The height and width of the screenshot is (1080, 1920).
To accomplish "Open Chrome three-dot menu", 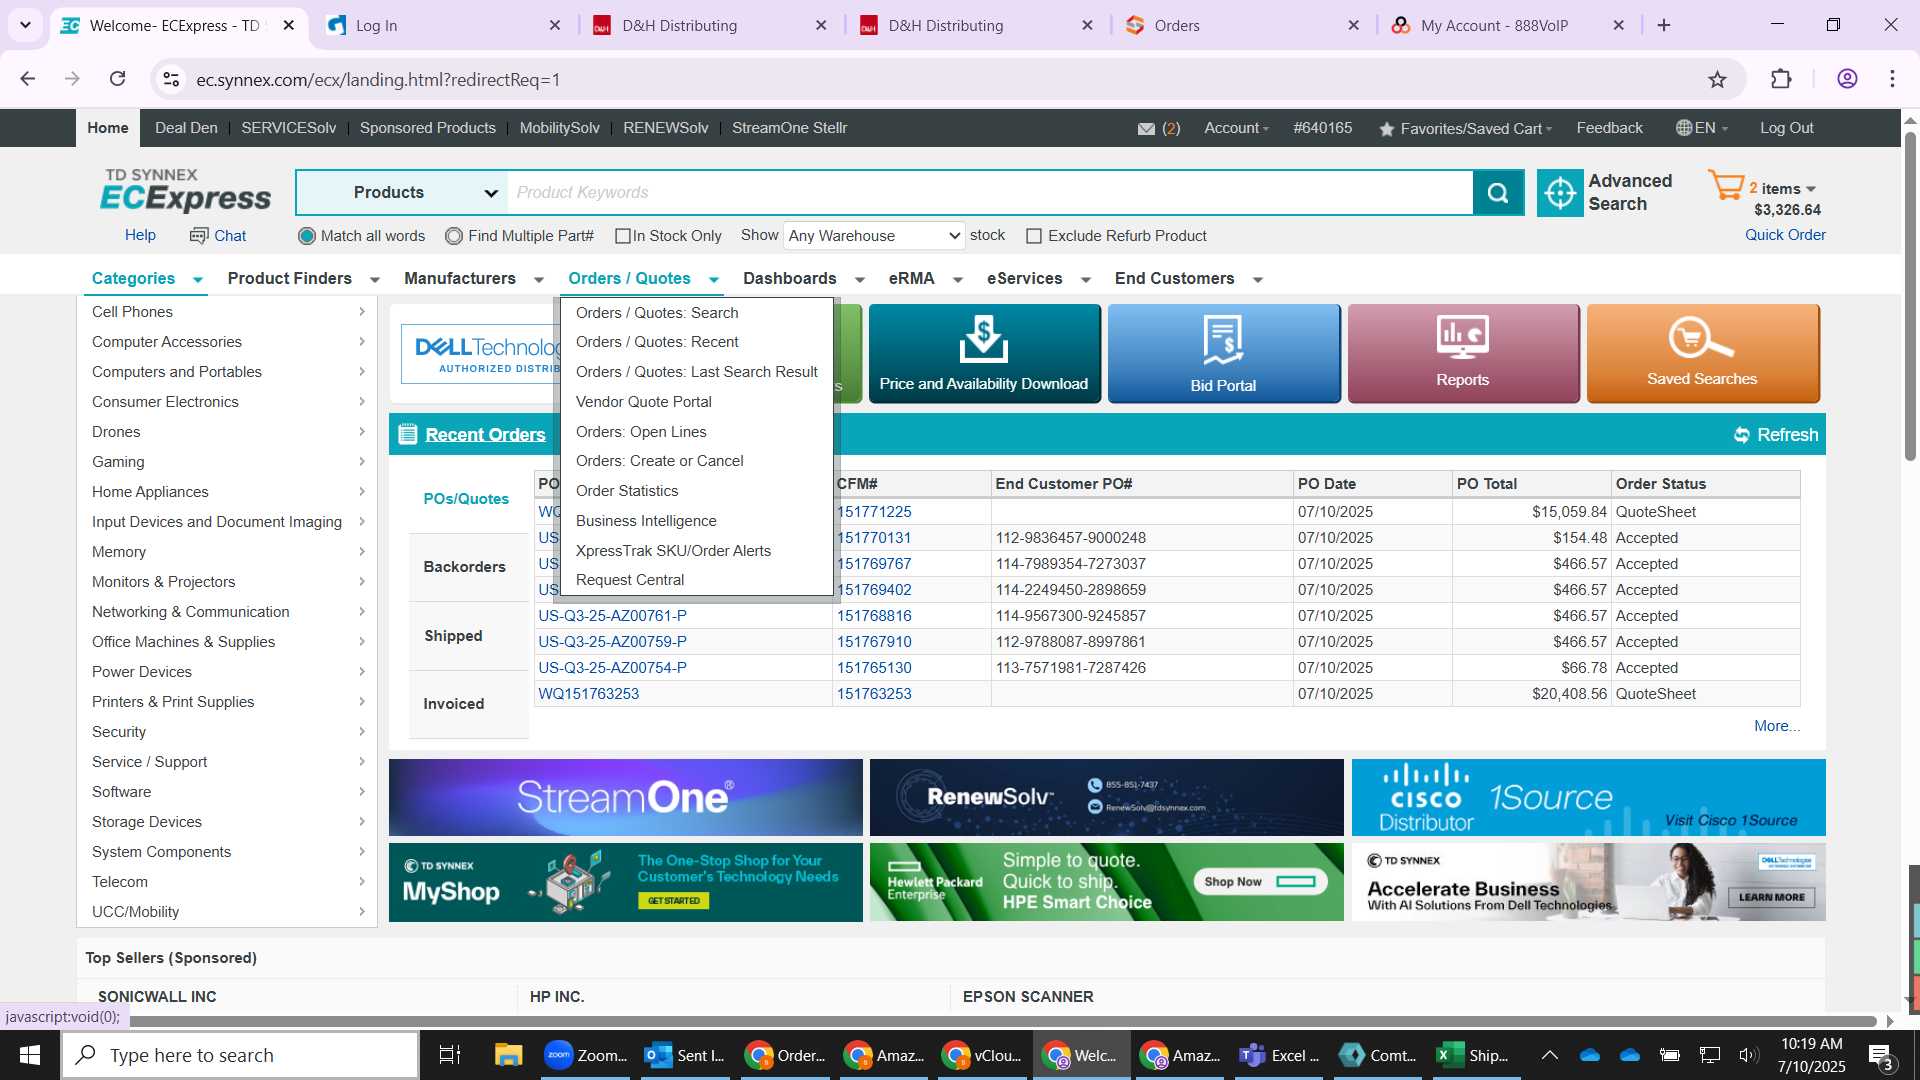I will click(1892, 79).
